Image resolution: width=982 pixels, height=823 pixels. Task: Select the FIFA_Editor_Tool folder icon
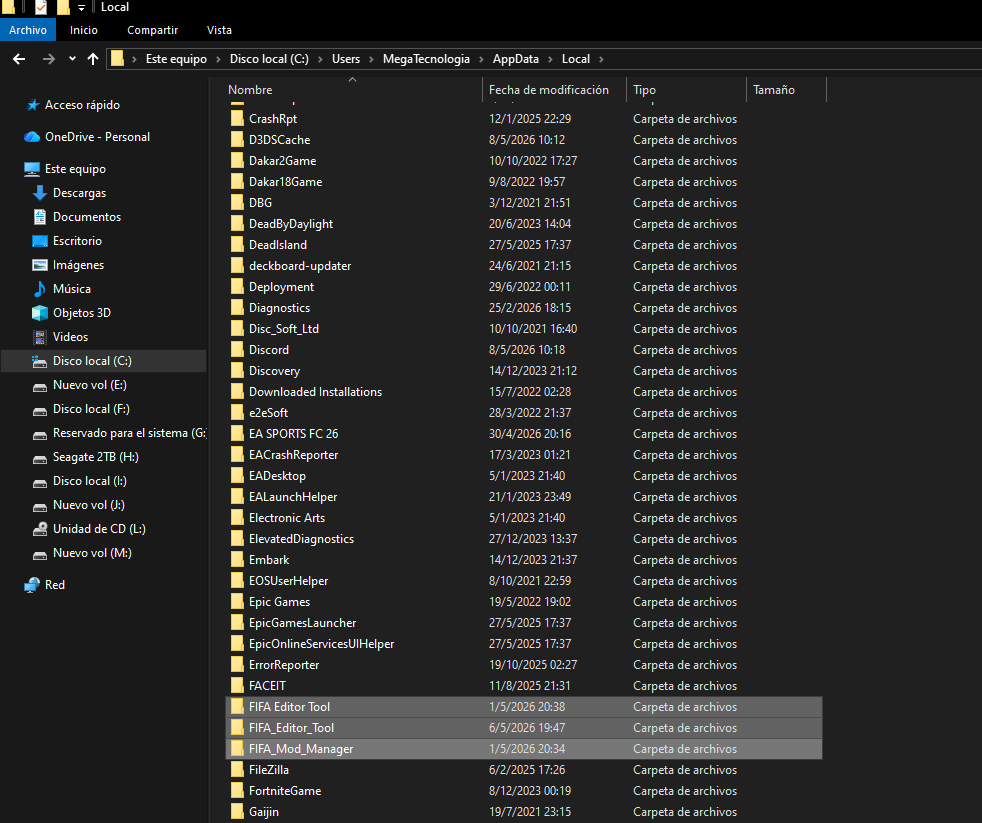tap(237, 728)
